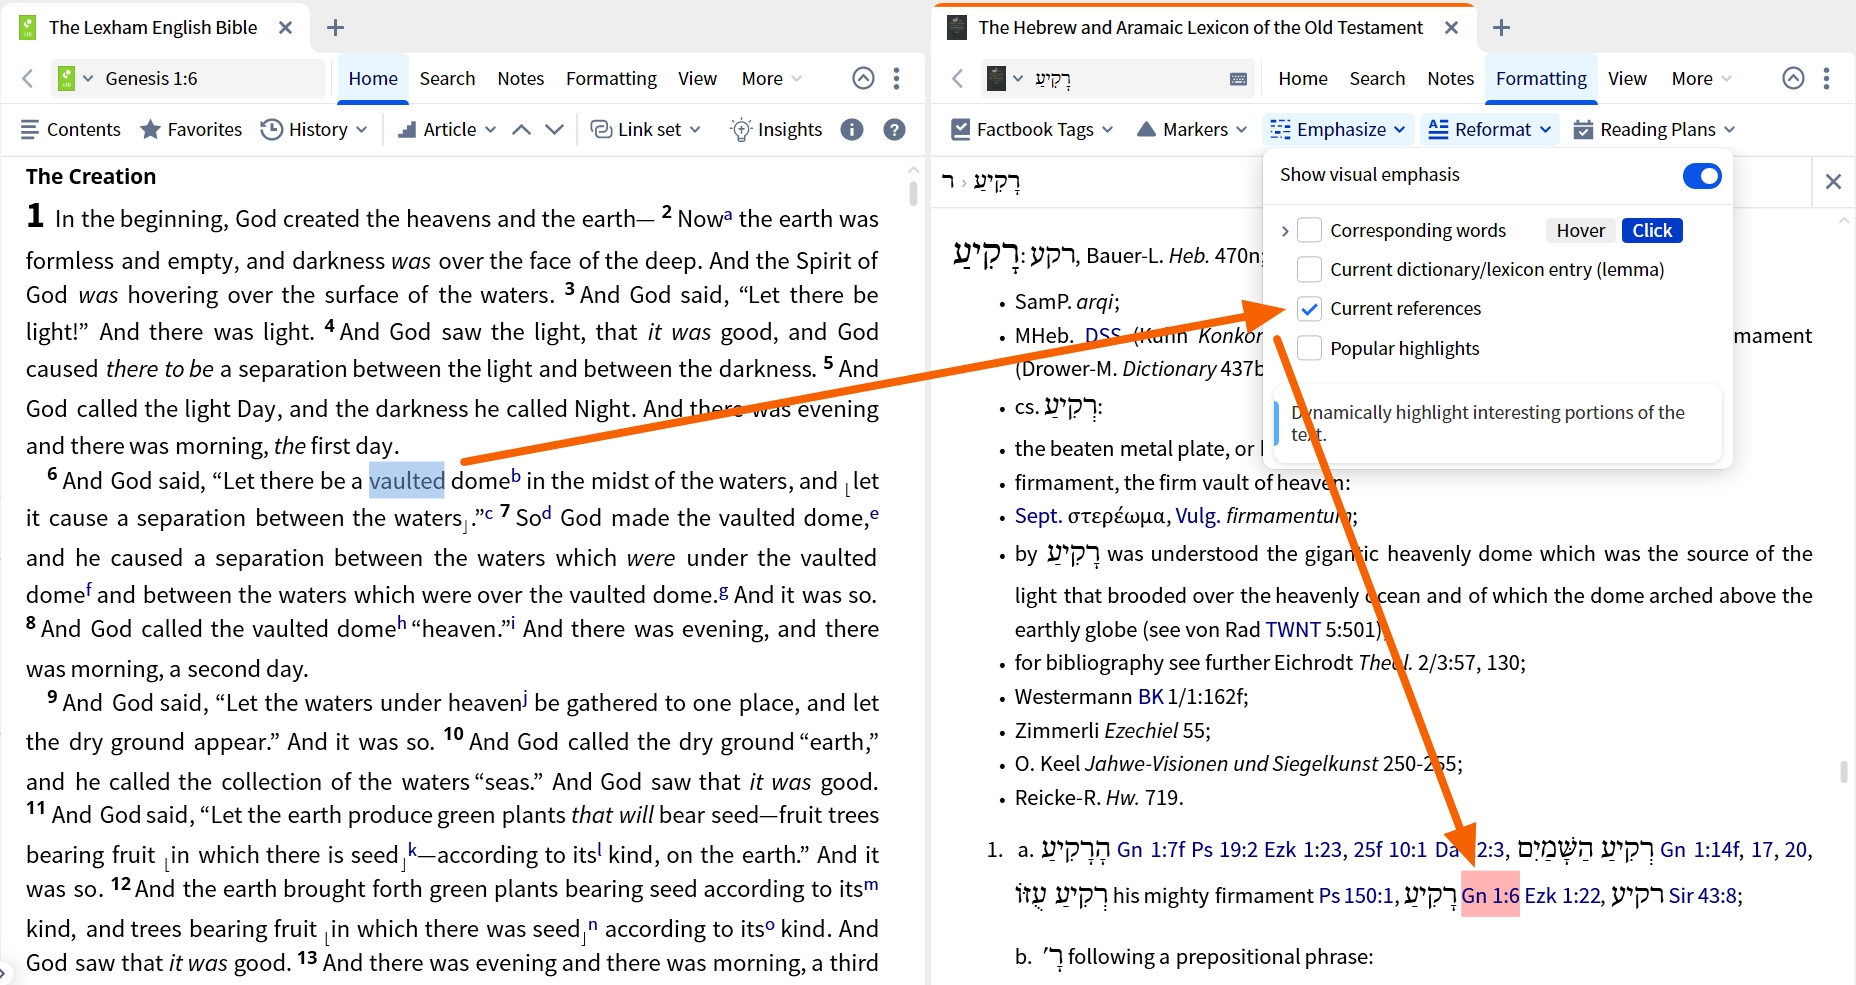Enable Popular highlights checkbox
Image resolution: width=1856 pixels, height=985 pixels.
point(1309,348)
